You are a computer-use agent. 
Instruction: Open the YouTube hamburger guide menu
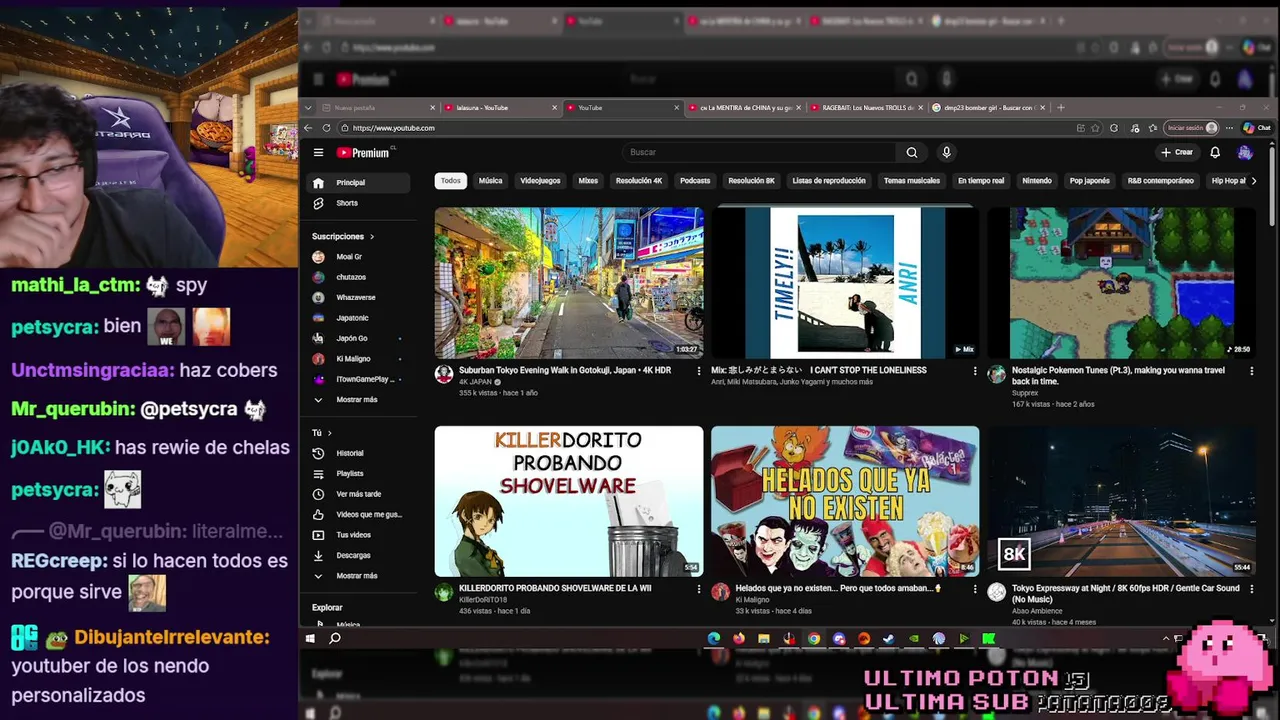[x=318, y=153]
